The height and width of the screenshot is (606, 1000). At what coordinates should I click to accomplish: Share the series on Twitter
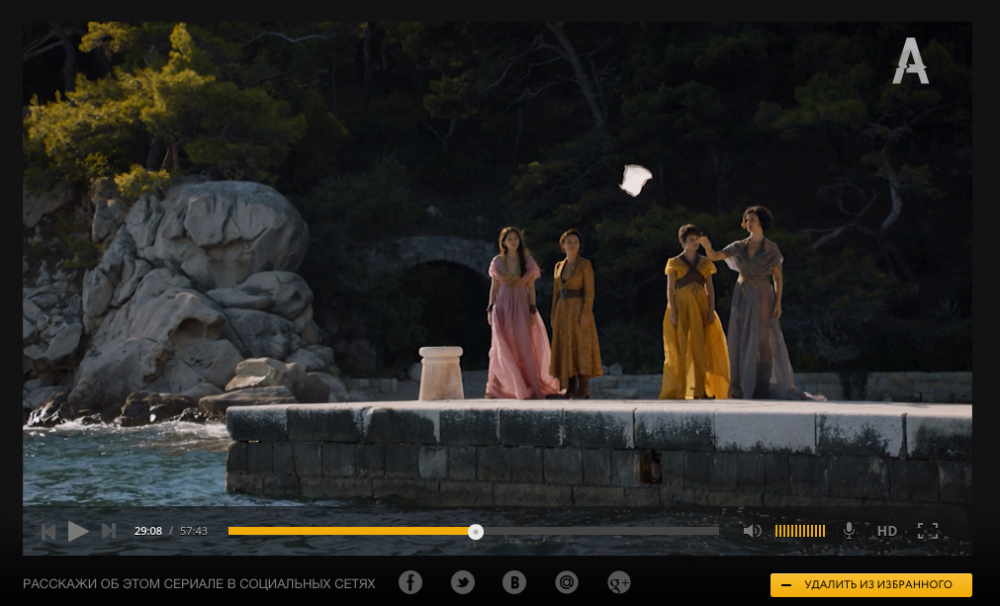click(x=462, y=582)
